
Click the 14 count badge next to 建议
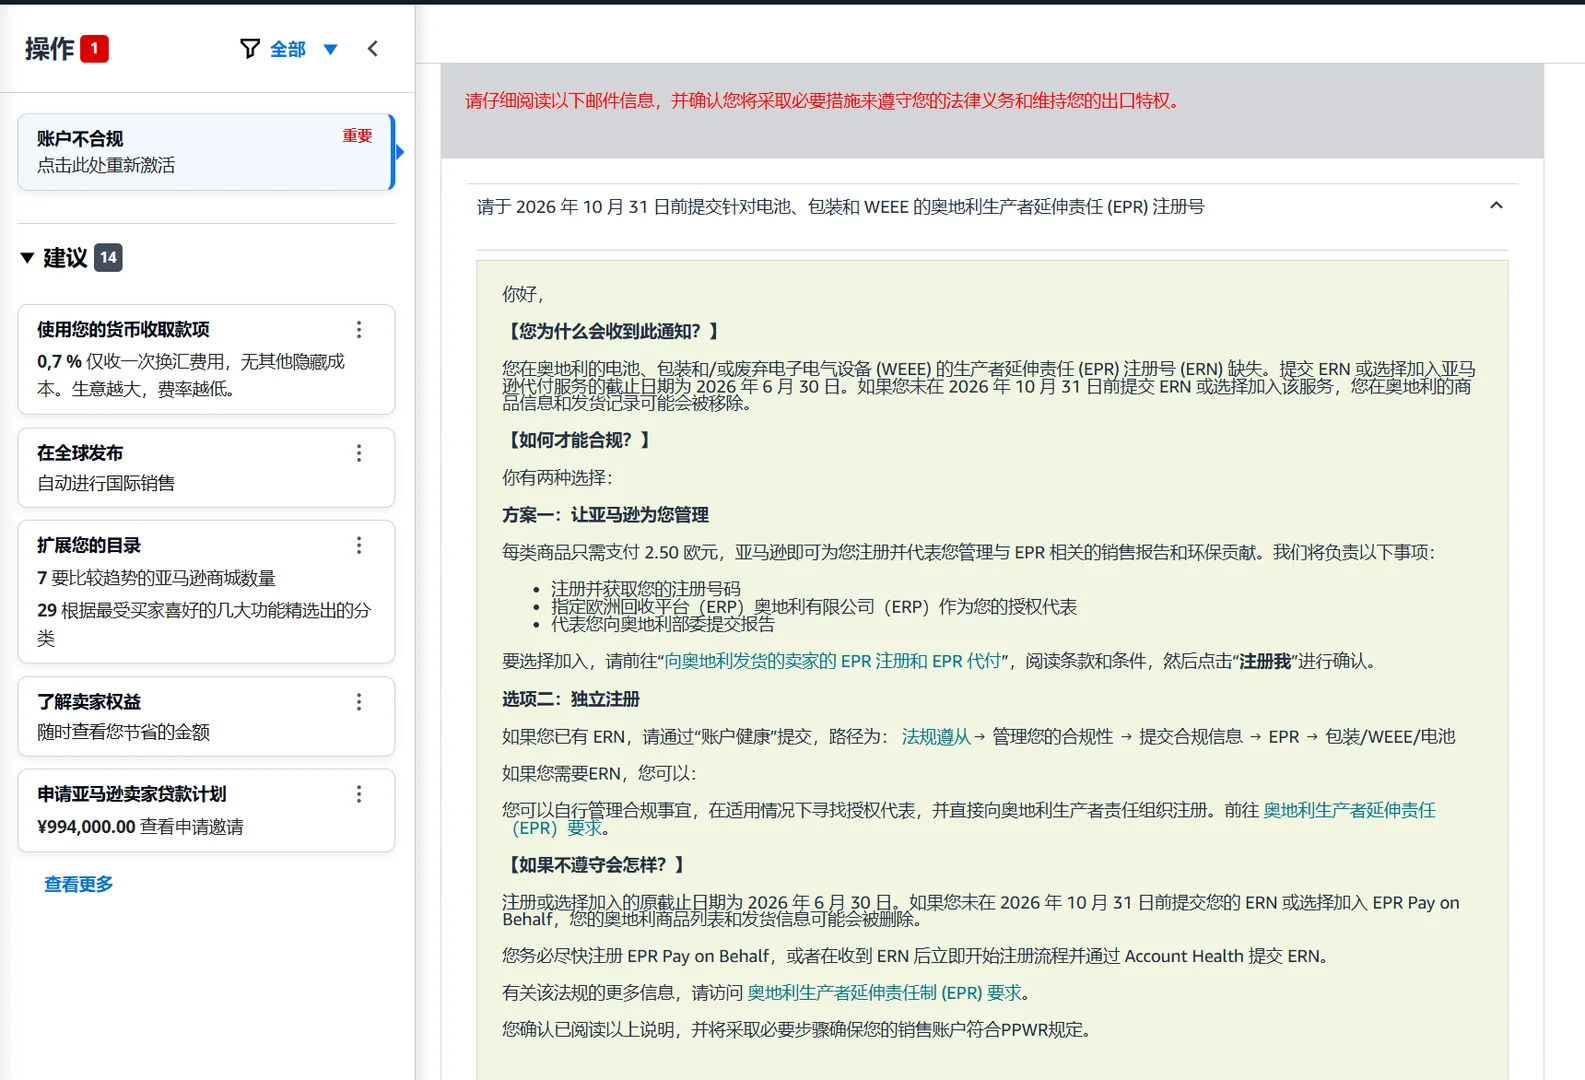tap(108, 257)
